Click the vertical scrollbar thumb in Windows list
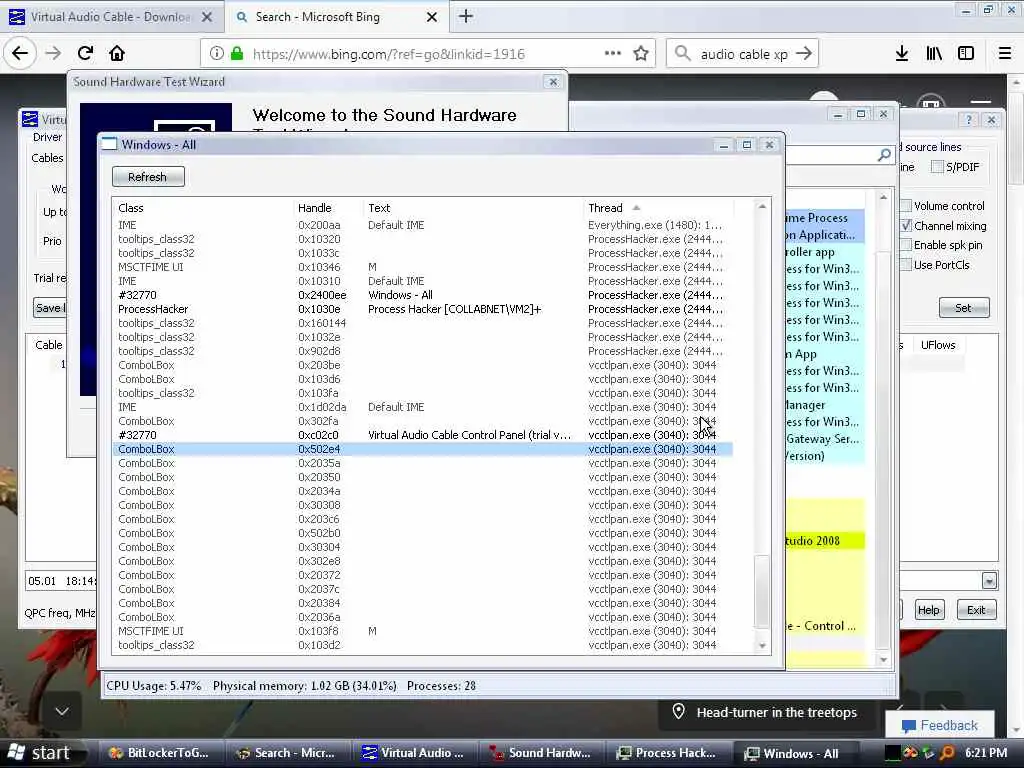Viewport: 1024px width, 768px height. point(761,591)
